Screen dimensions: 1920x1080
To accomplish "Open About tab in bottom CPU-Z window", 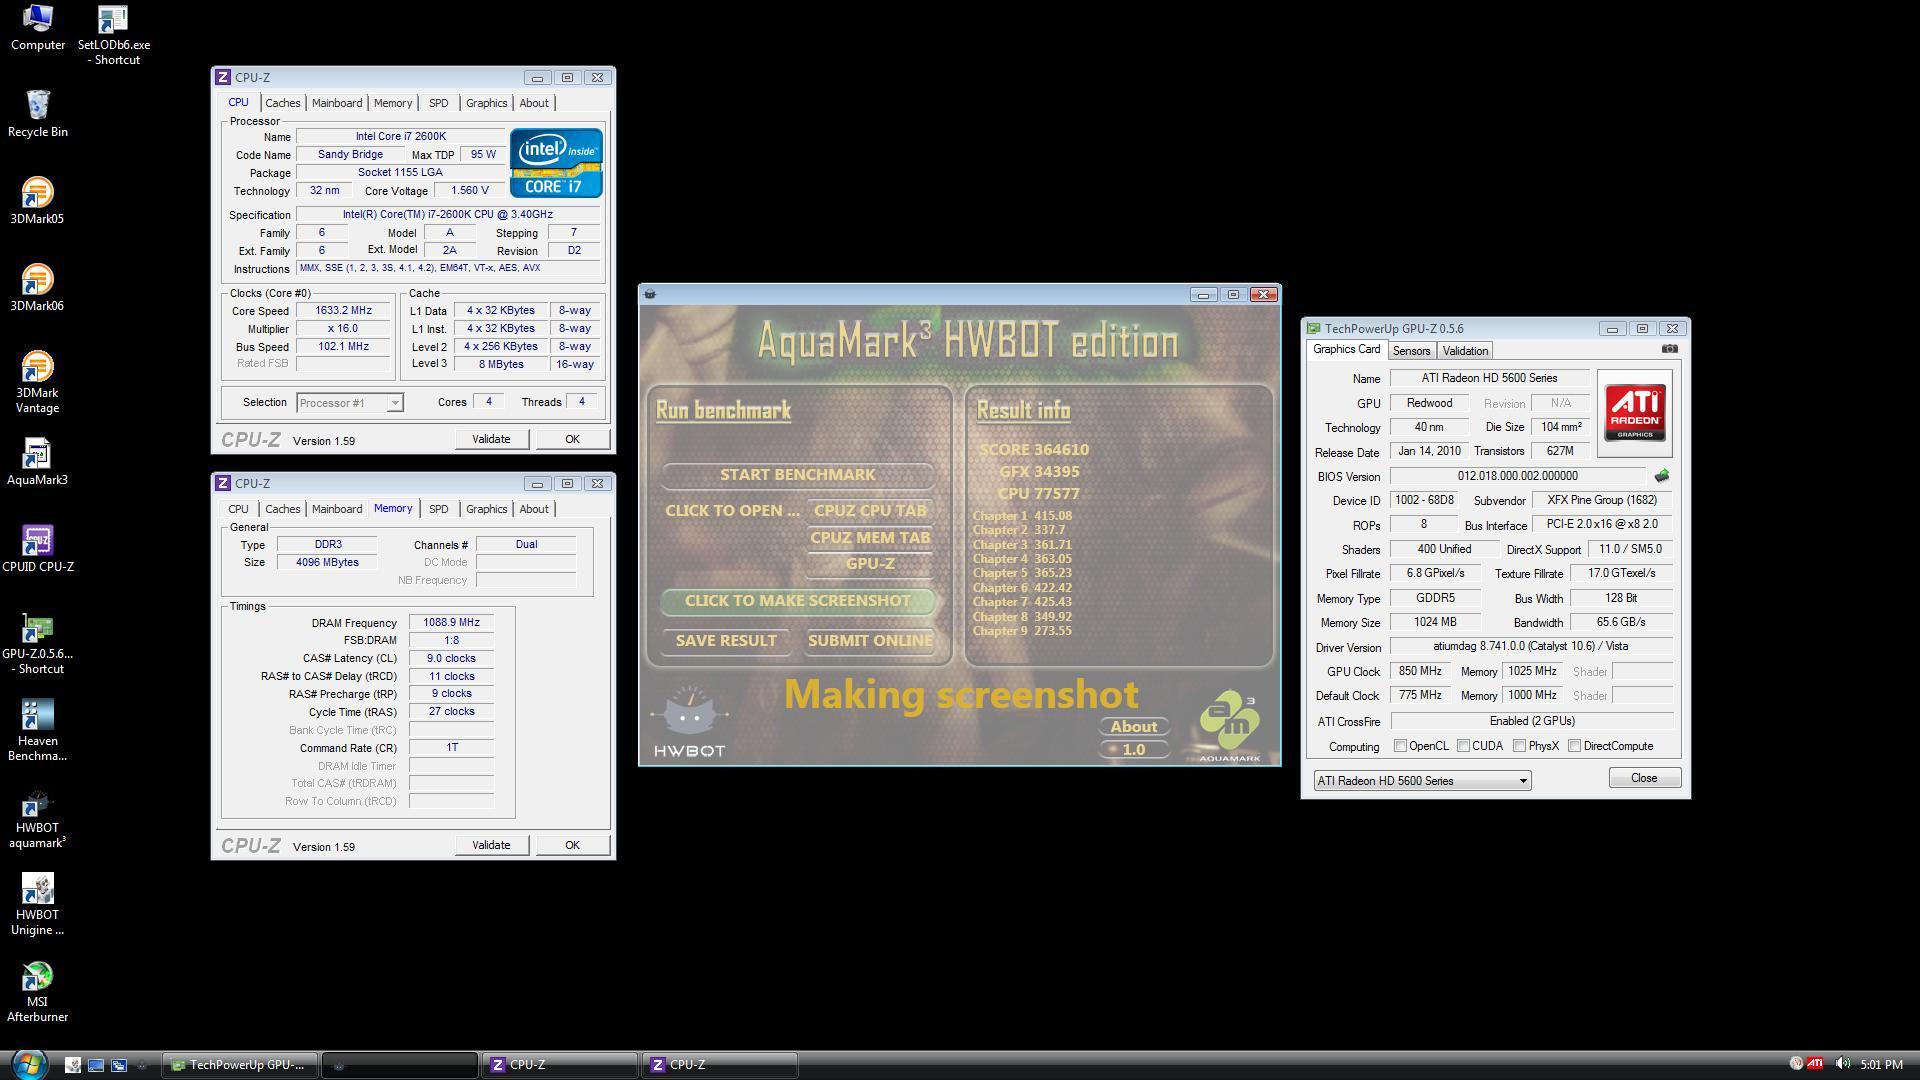I will (x=534, y=509).
